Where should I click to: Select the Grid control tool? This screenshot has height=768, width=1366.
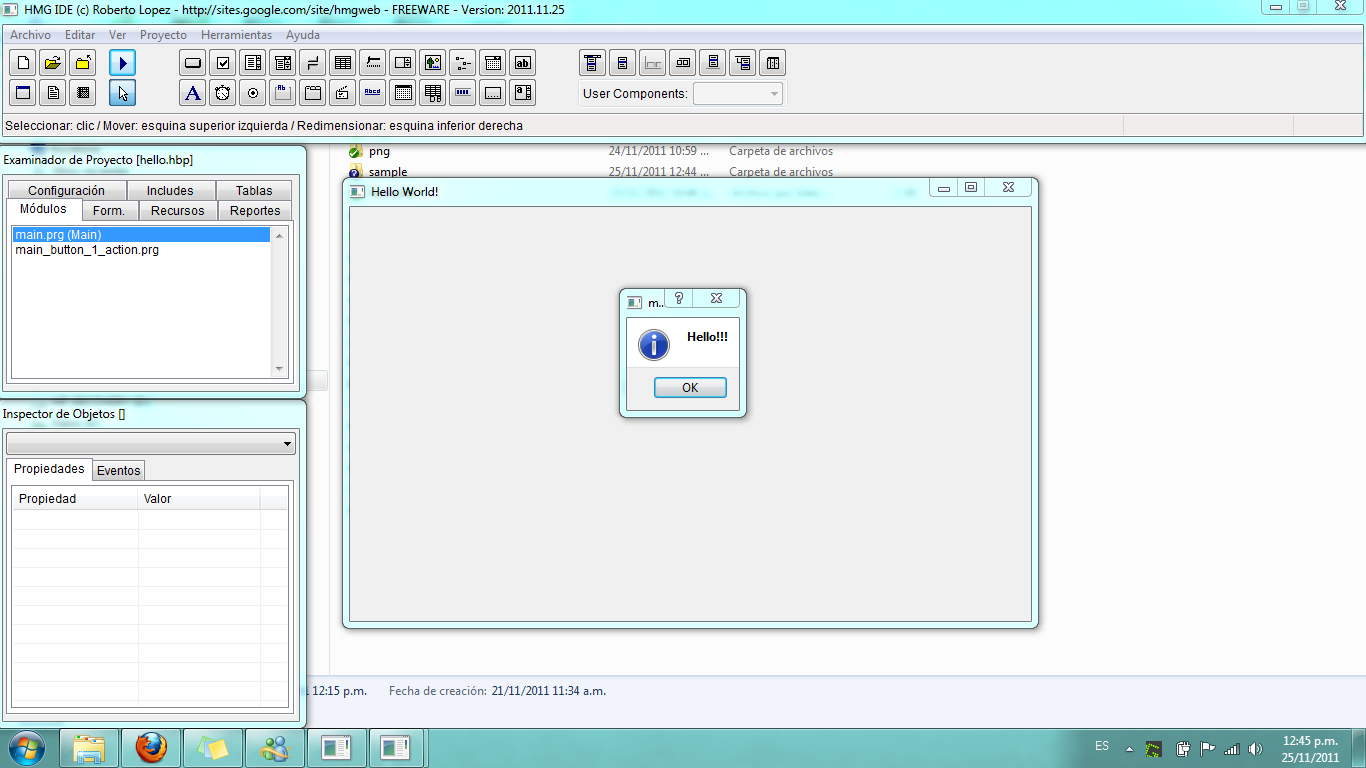pyautogui.click(x=342, y=62)
